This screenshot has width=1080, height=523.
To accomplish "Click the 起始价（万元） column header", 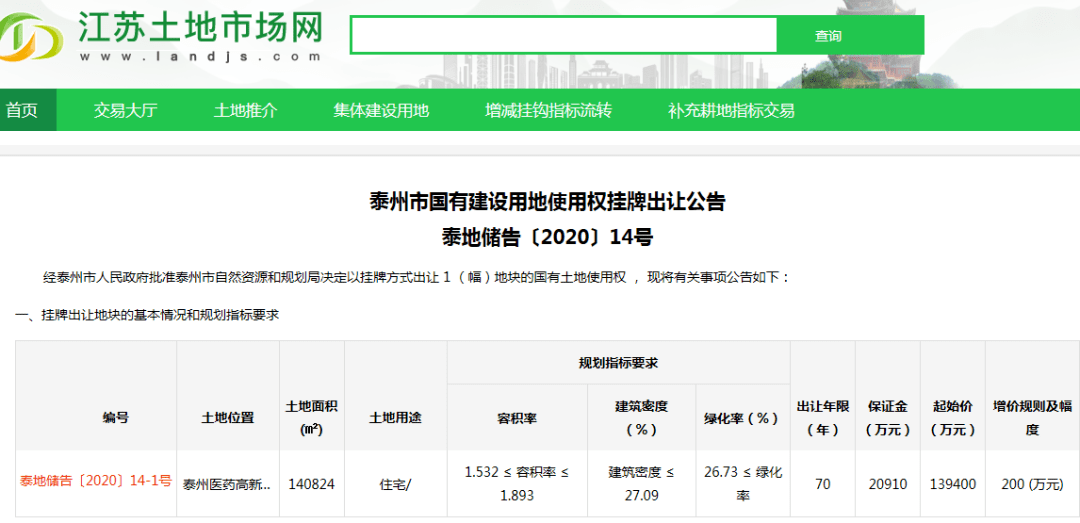I will point(953,418).
